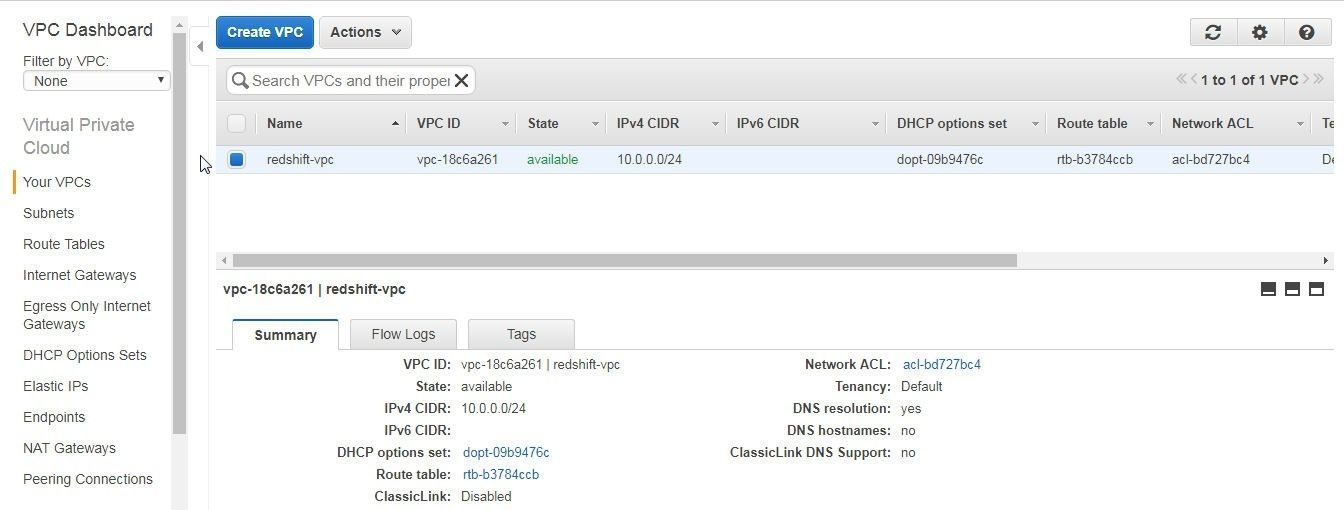Collapse the left navigation panel arrow

click(x=200, y=46)
